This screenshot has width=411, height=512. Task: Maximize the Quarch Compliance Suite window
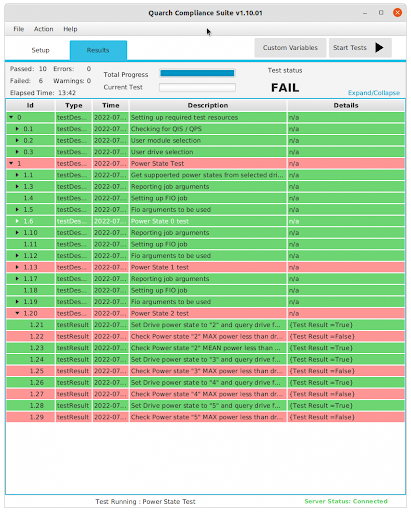pos(381,13)
